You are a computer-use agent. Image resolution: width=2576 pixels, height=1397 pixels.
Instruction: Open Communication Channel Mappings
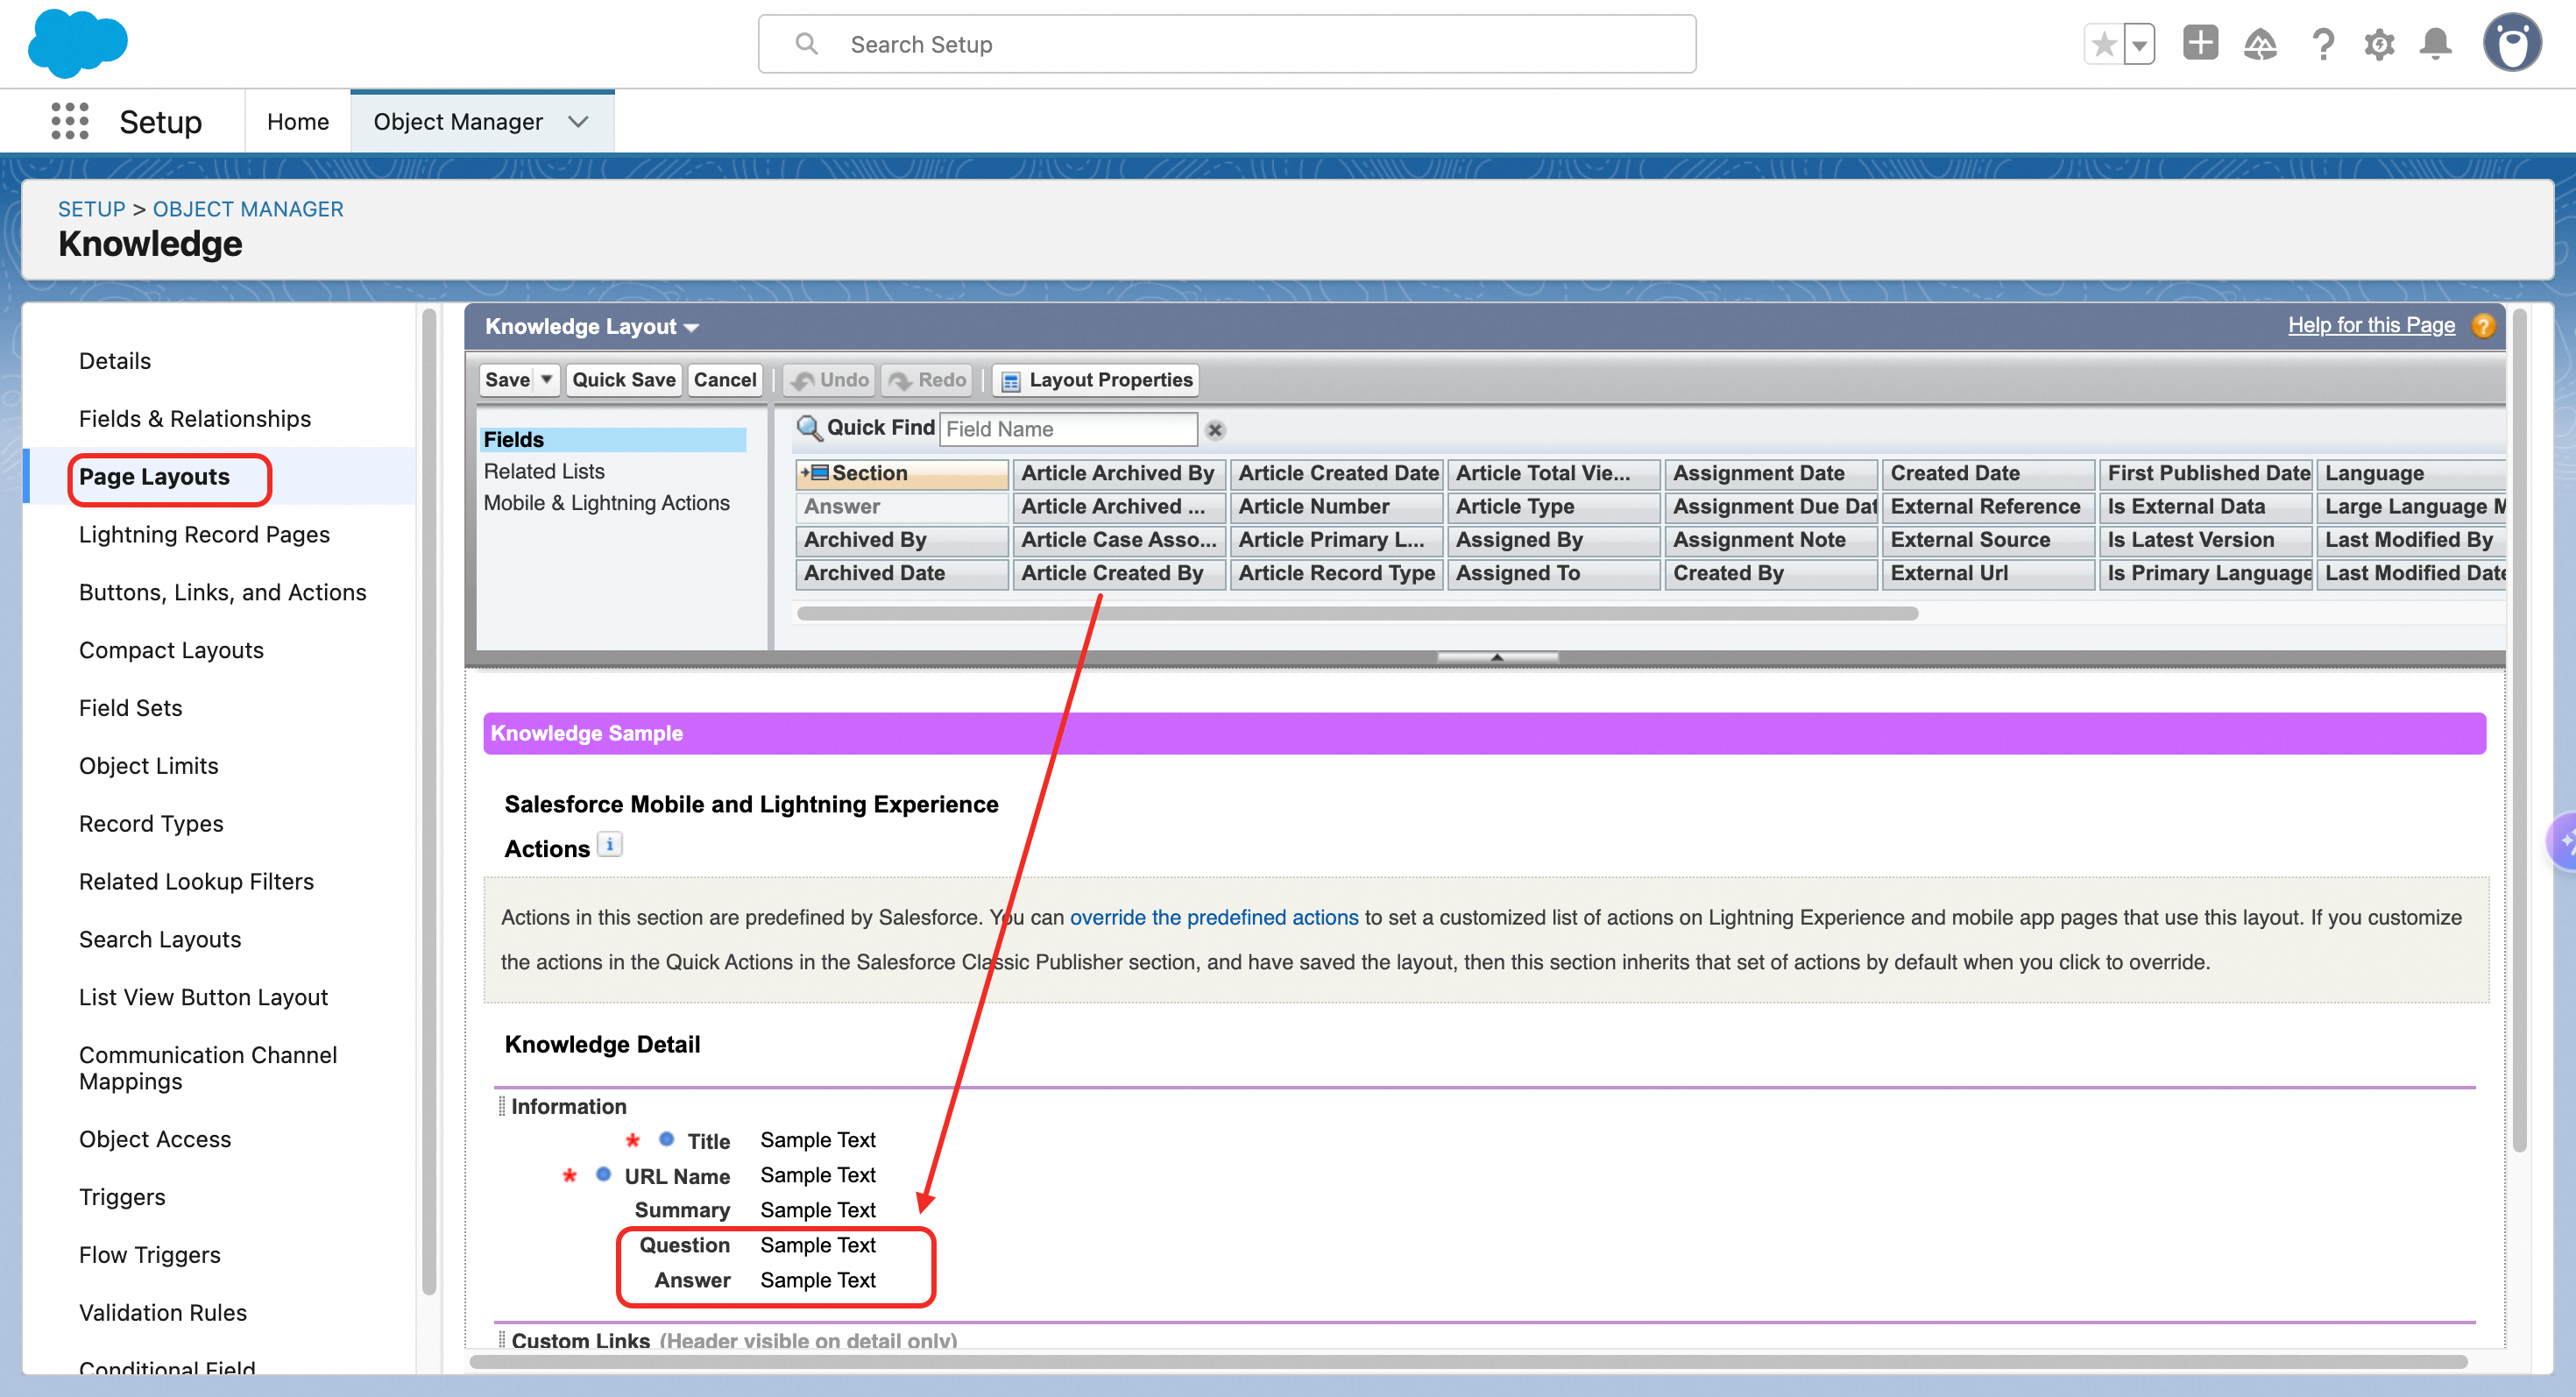[x=208, y=1068]
